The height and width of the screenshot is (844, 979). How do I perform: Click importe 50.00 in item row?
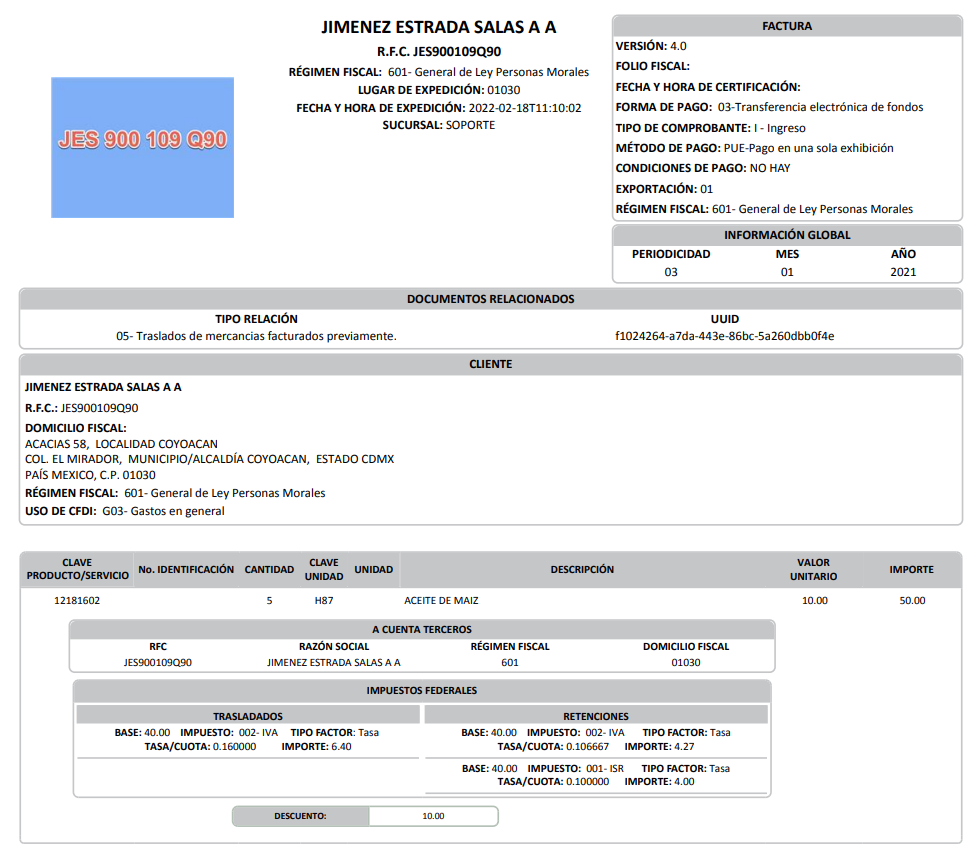(912, 601)
